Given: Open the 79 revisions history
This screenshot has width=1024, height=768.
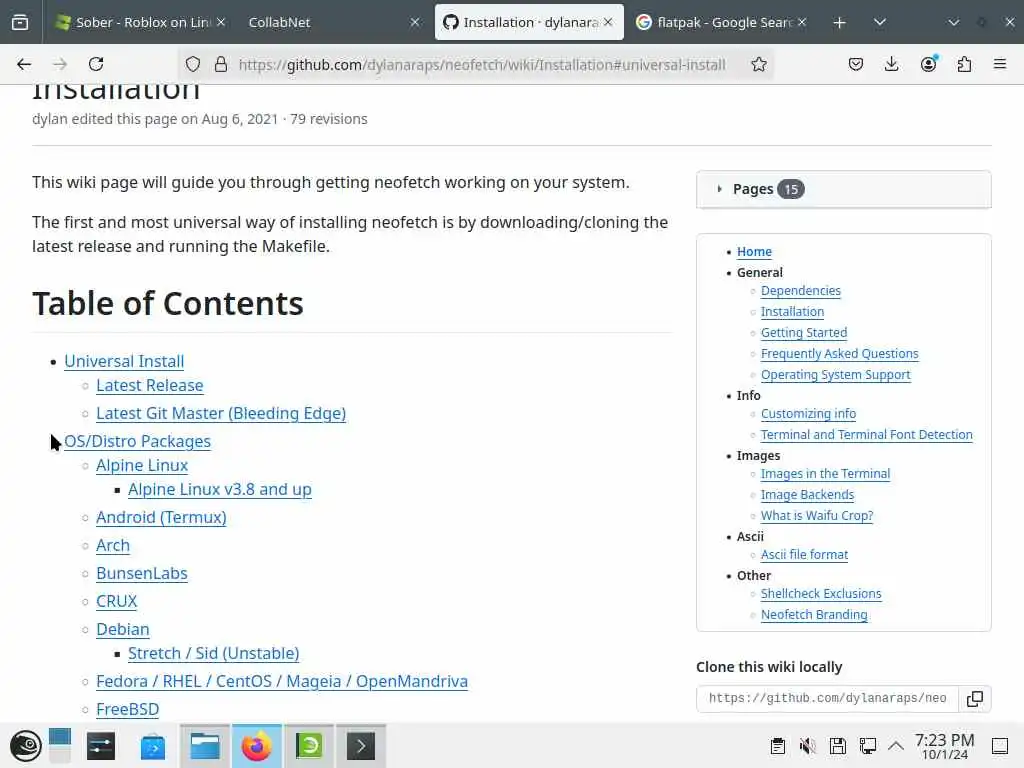Looking at the screenshot, I should 328,119.
